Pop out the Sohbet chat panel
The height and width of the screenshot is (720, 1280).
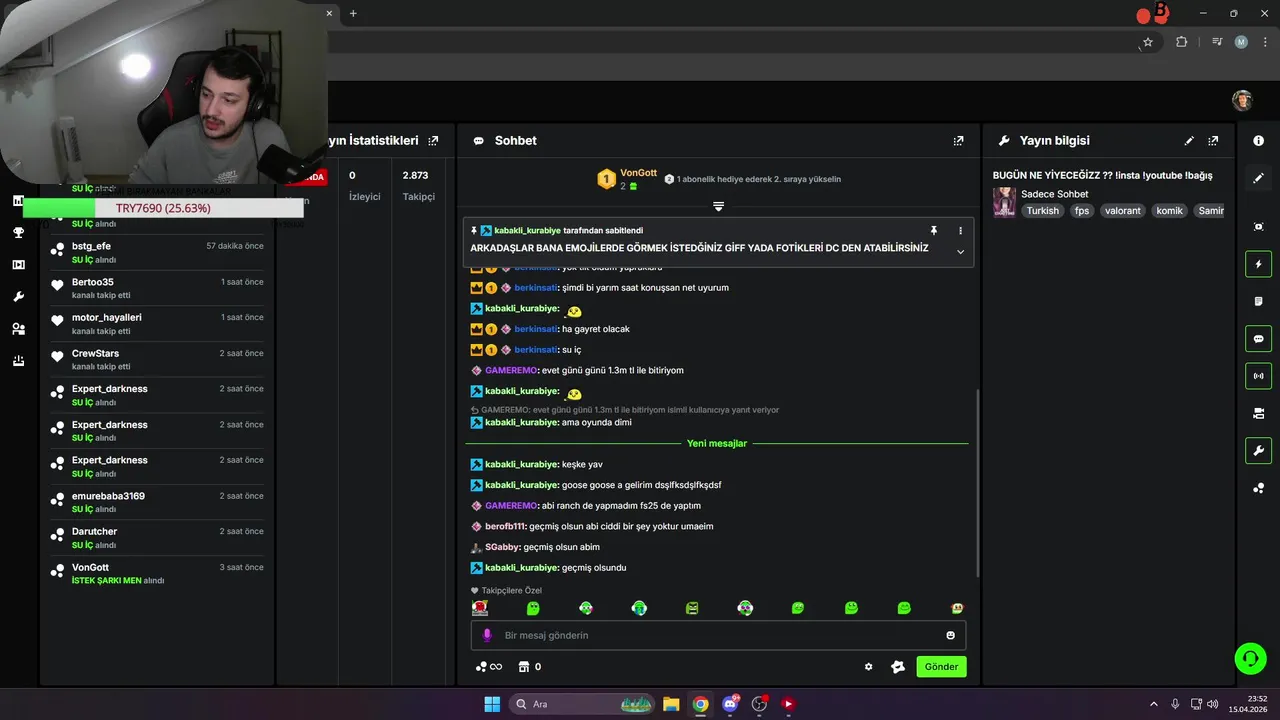pos(958,141)
